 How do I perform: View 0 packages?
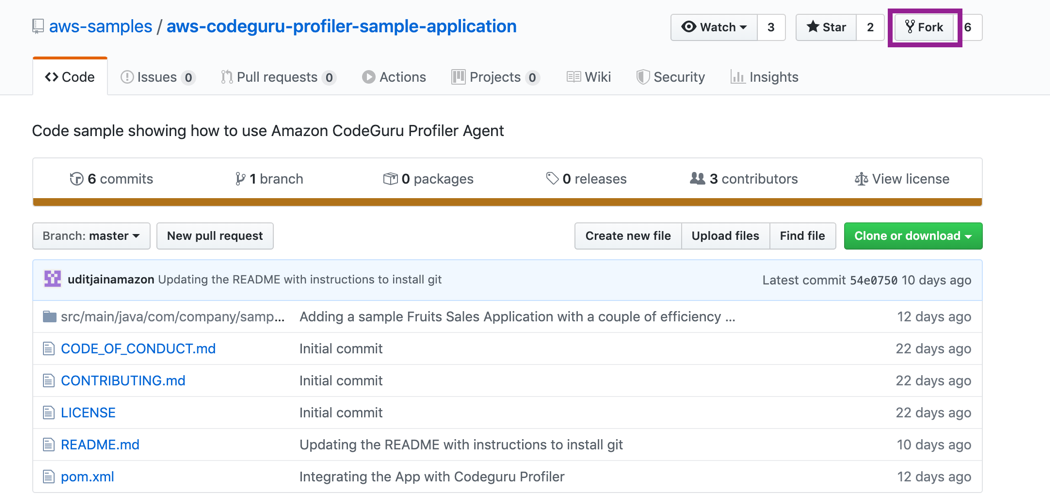click(x=428, y=179)
